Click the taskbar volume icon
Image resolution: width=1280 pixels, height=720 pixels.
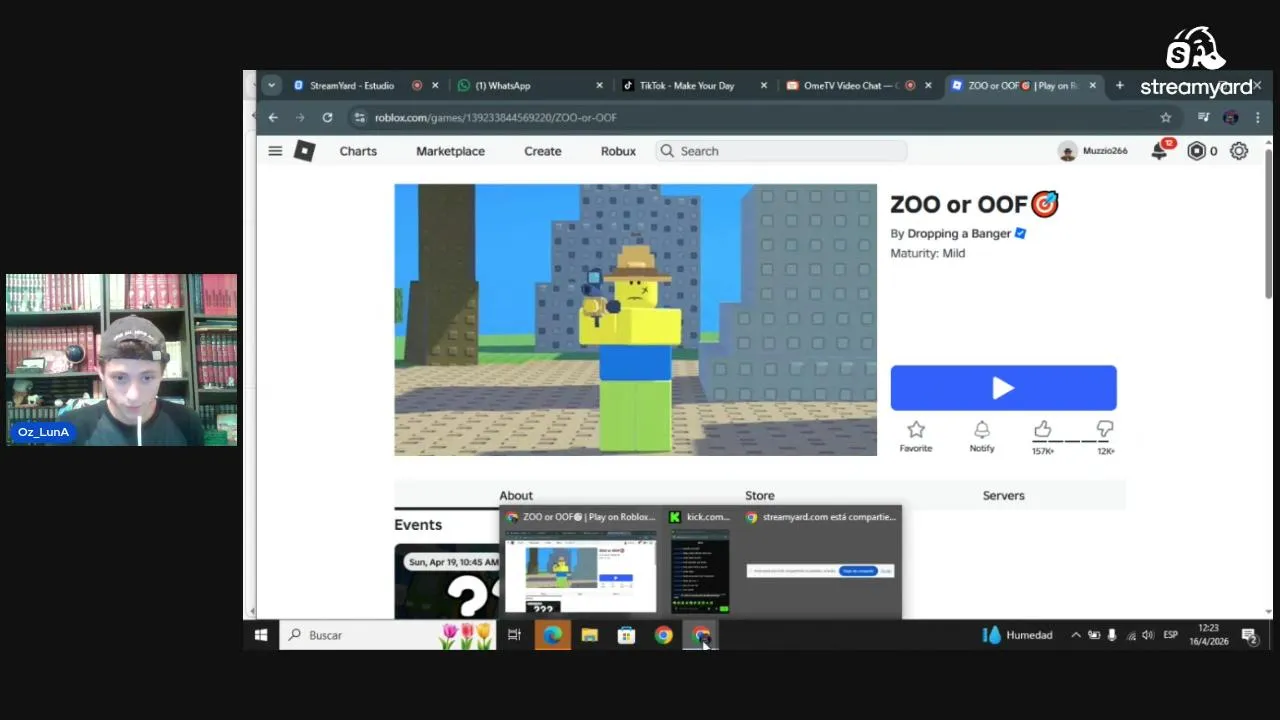(1148, 635)
